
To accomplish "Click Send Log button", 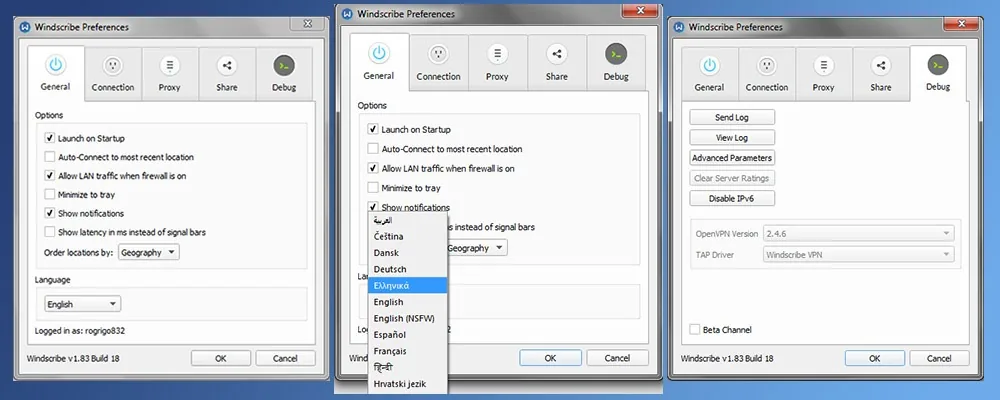I will coord(732,117).
